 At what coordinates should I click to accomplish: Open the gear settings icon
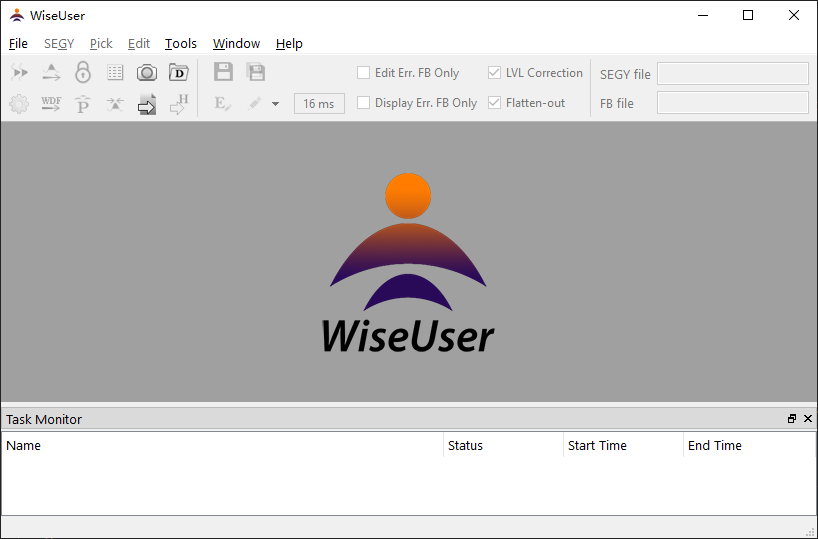point(19,104)
